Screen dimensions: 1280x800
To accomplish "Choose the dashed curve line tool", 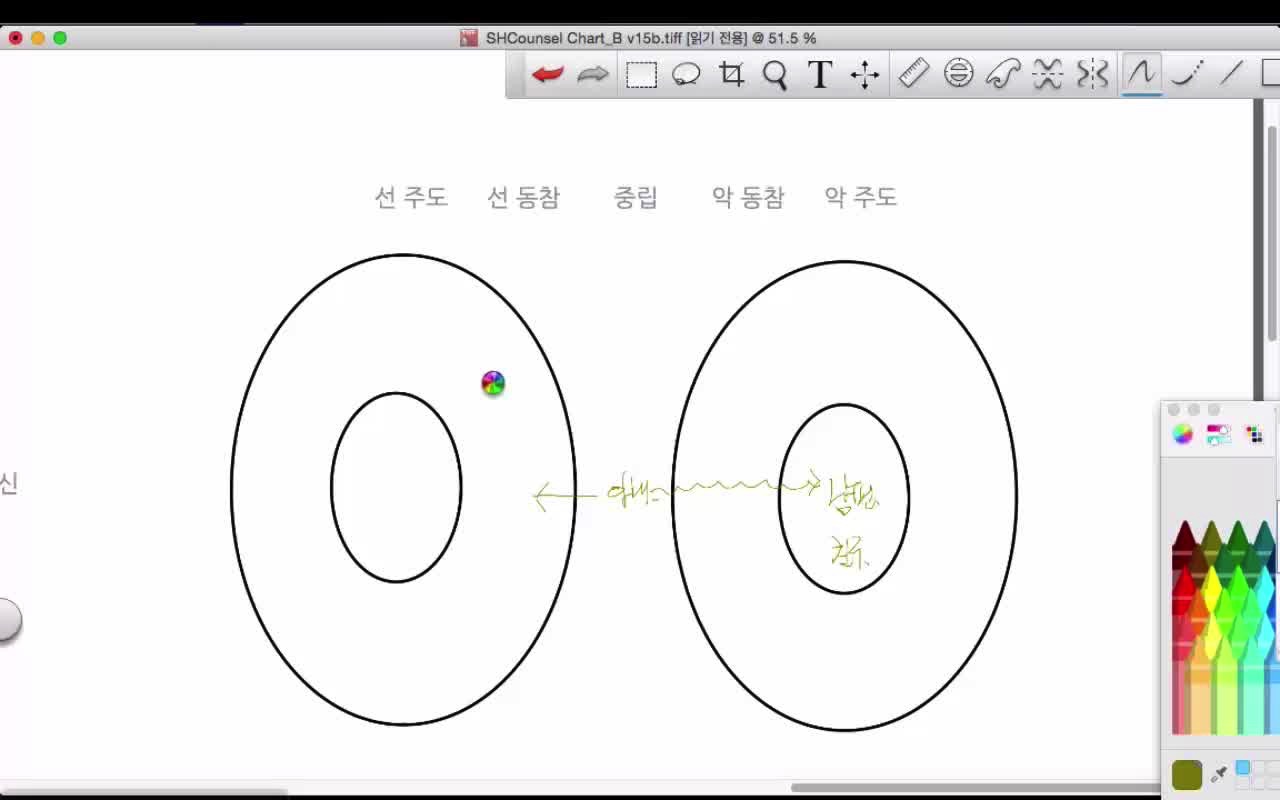I will pyautogui.click(x=1187, y=73).
